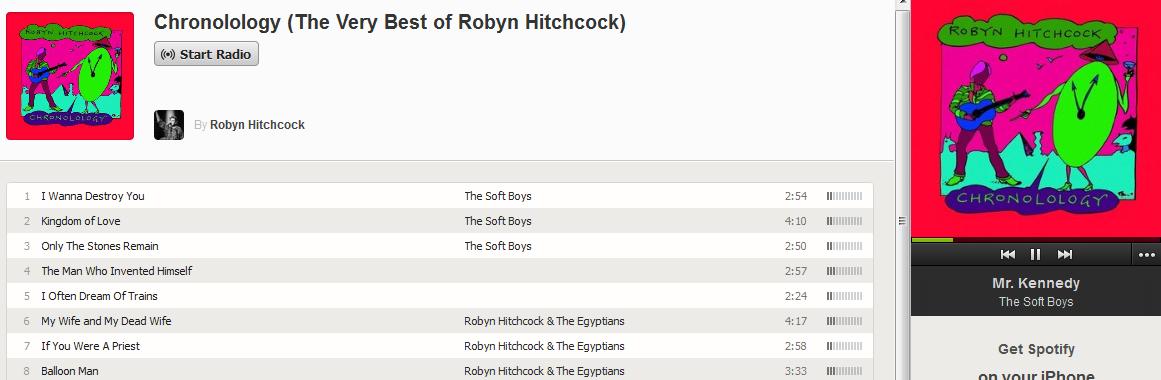Open Robyn Hitchcock & The Egyptians on track 6
The width and height of the screenshot is (1161, 380).
click(x=544, y=321)
